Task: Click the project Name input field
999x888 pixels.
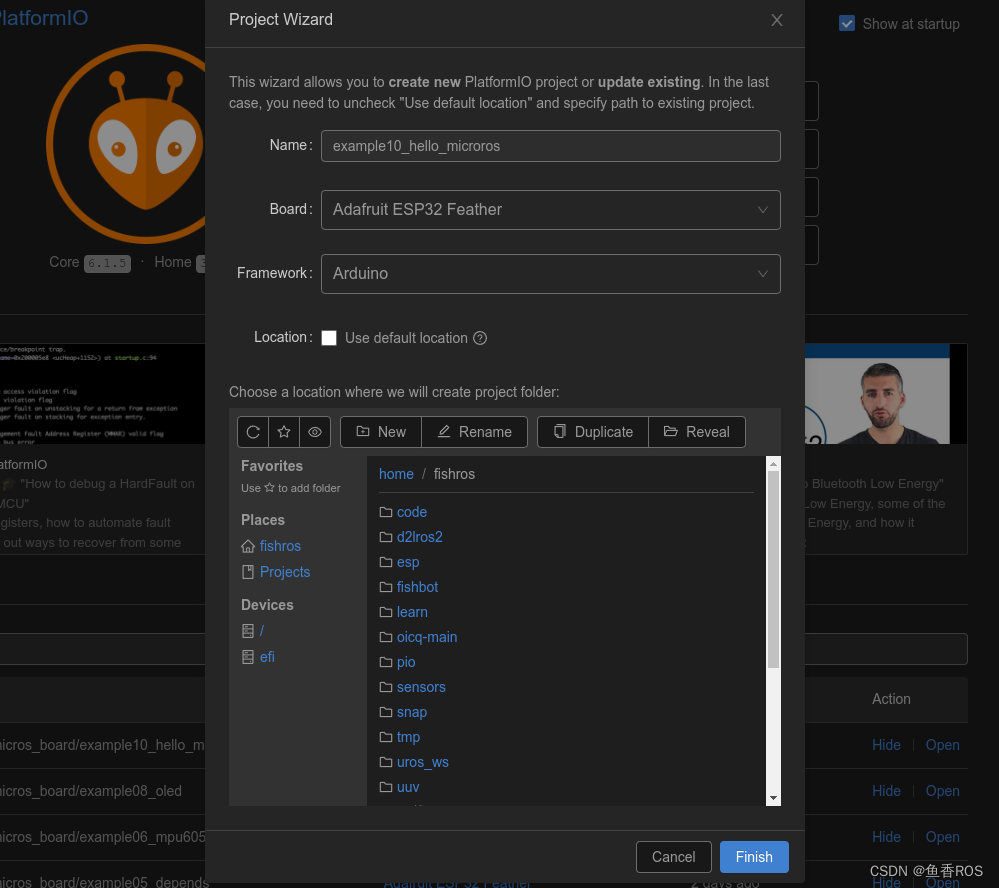Action: [x=550, y=146]
